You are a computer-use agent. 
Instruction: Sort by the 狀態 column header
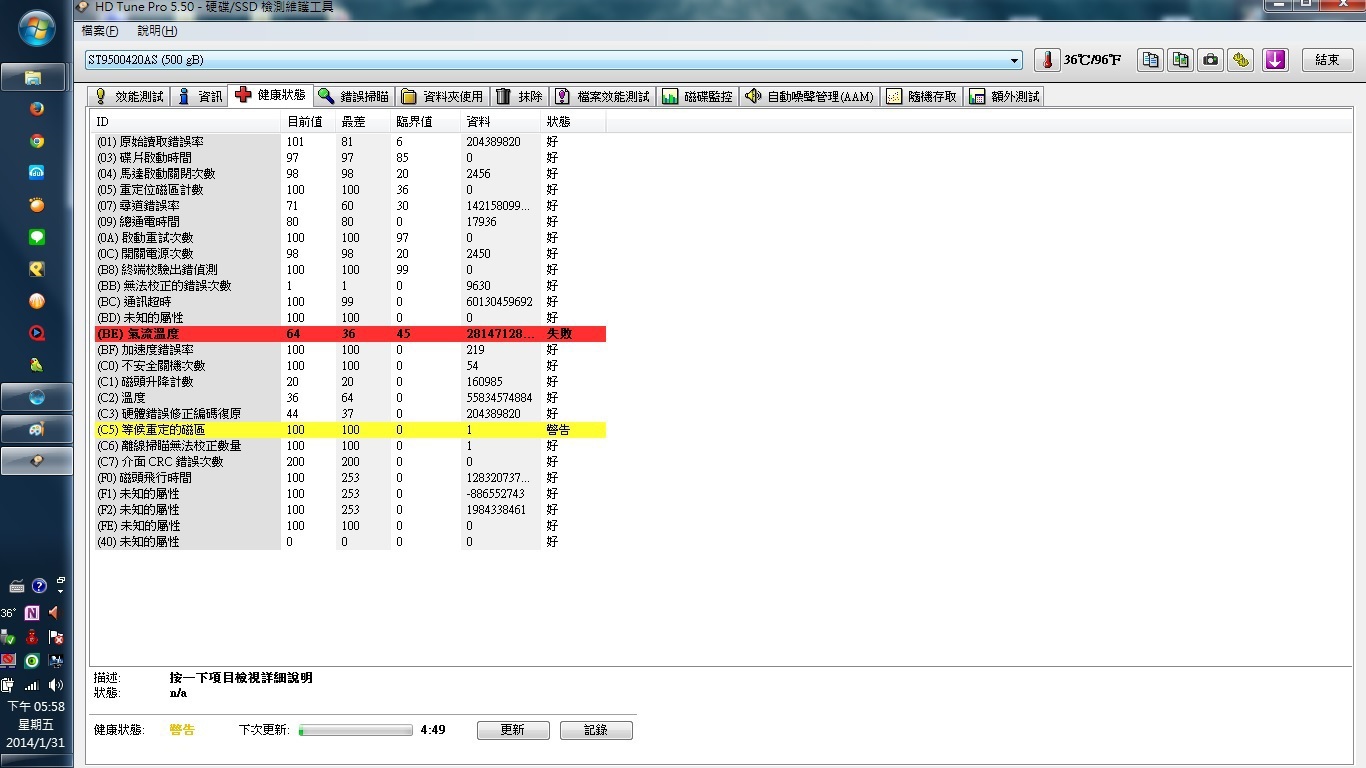tap(573, 121)
